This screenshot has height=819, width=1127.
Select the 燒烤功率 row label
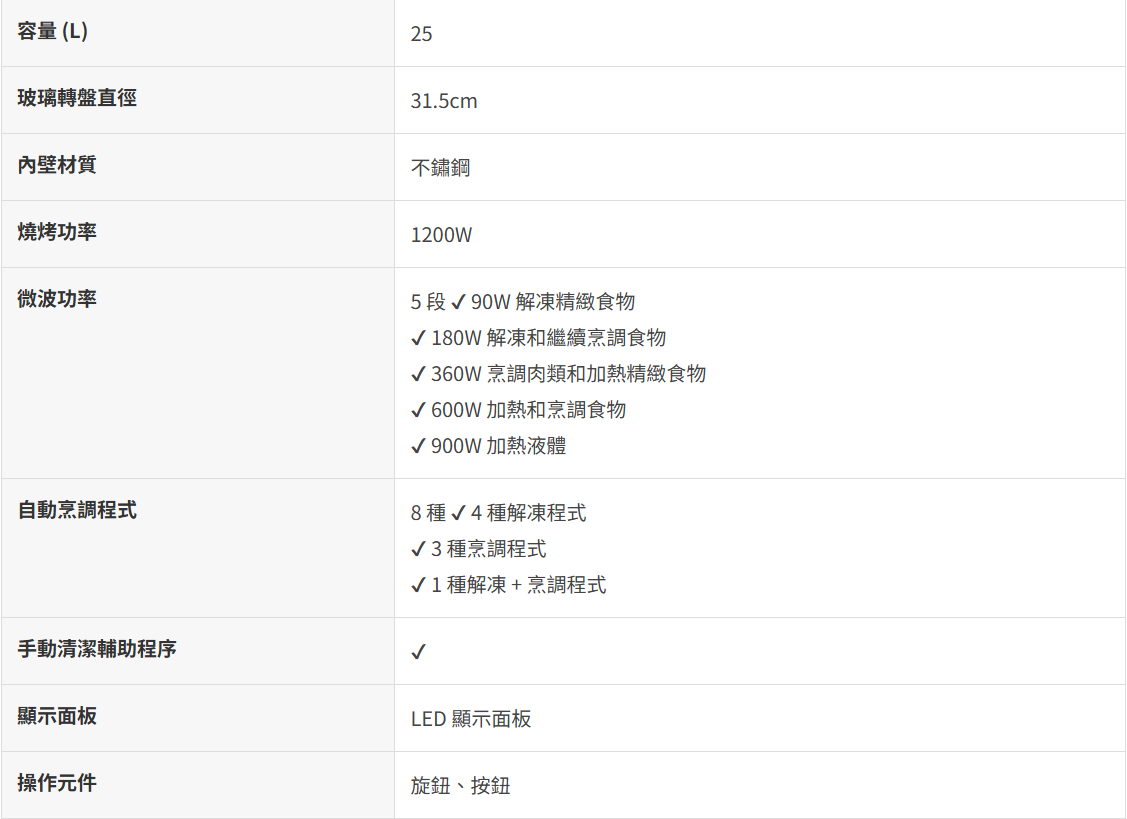point(57,233)
